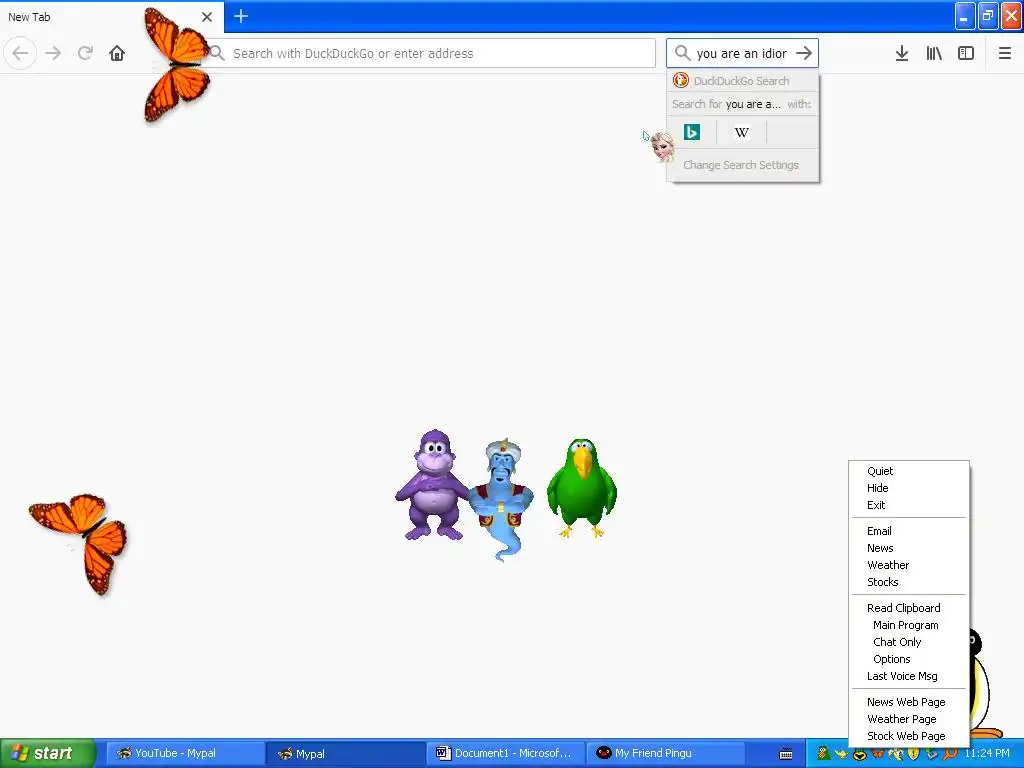This screenshot has height=768, width=1024.
Task: Click the search box containing text
Action: [742, 54]
